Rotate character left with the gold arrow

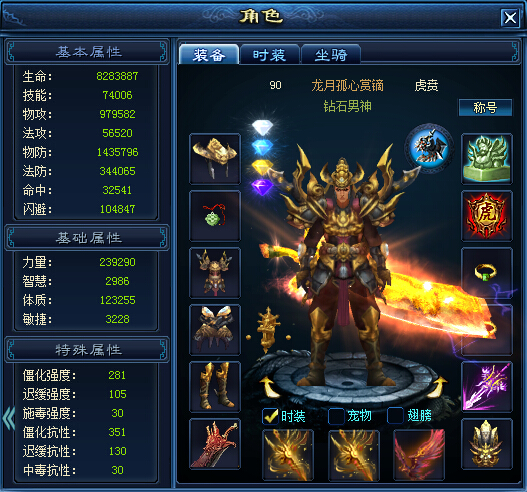[x=269, y=387]
